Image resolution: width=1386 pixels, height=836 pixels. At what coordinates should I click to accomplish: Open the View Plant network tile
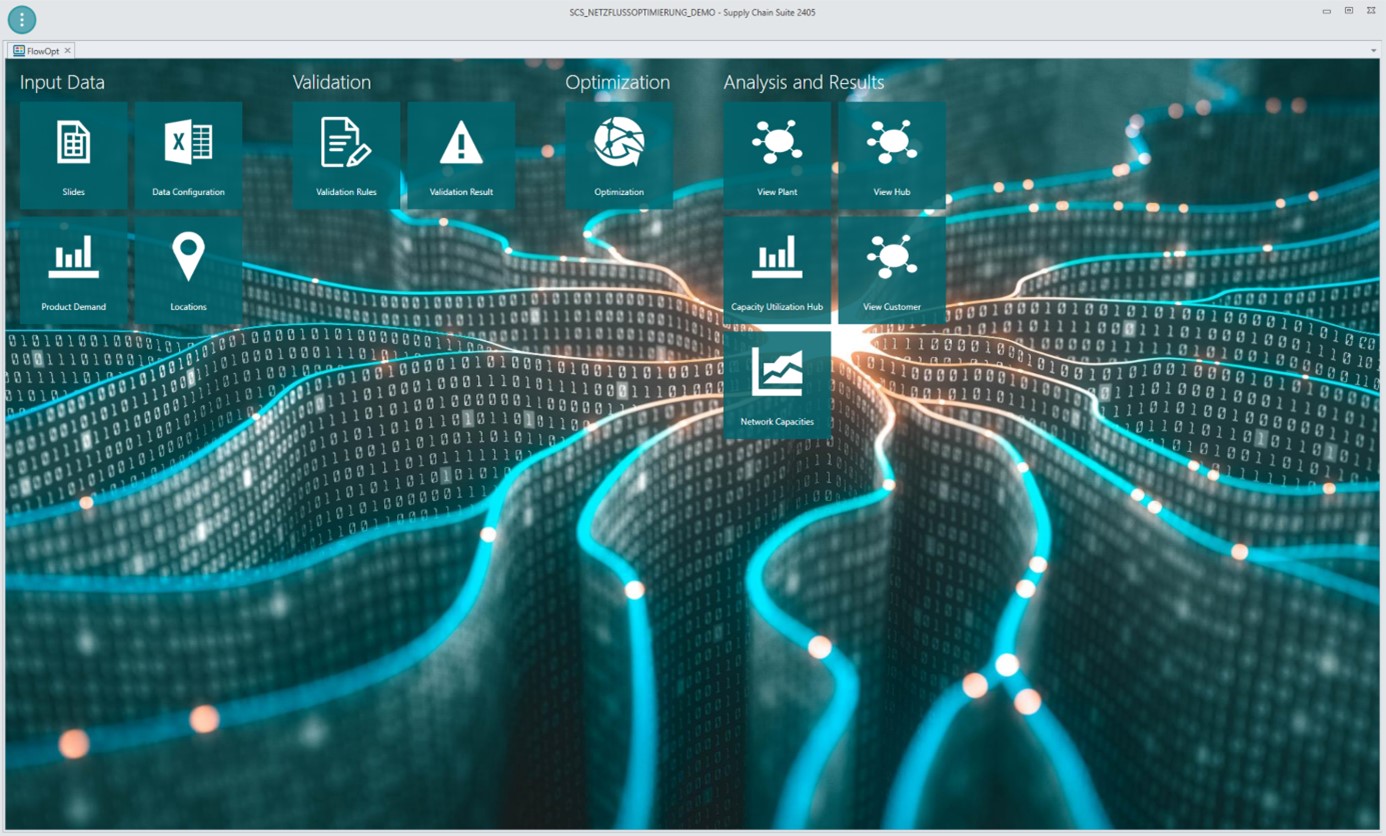tap(777, 155)
